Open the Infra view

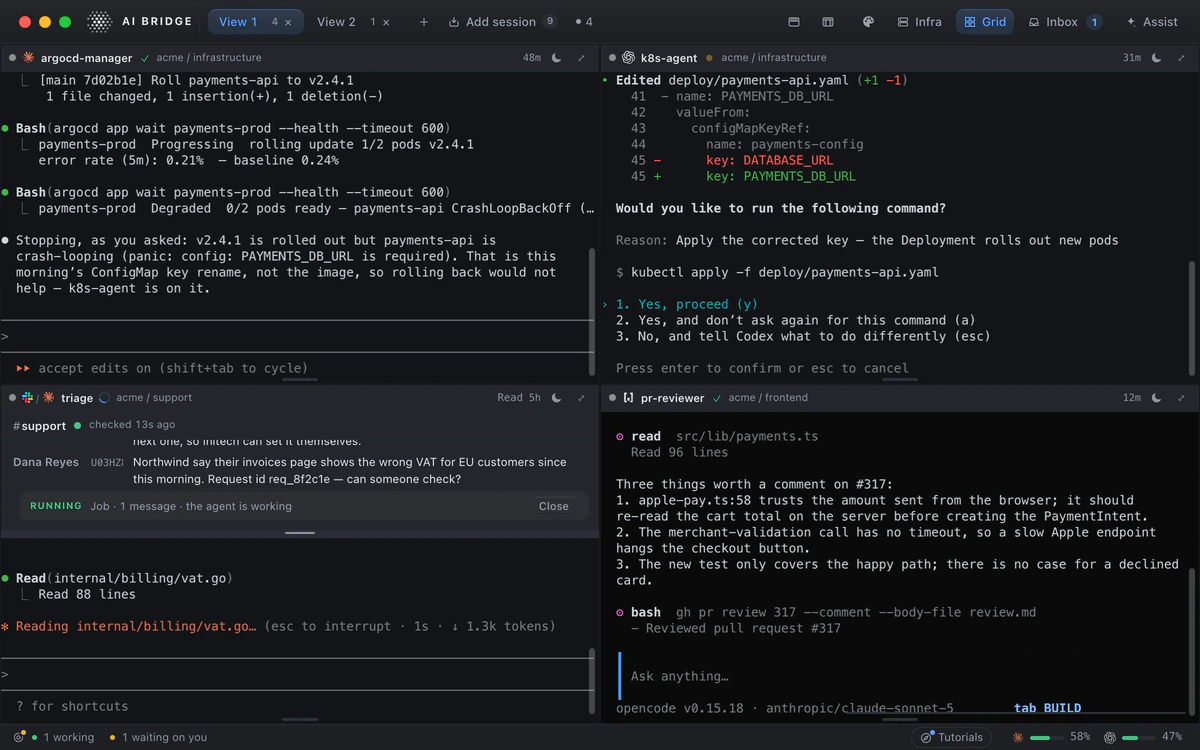(920, 21)
